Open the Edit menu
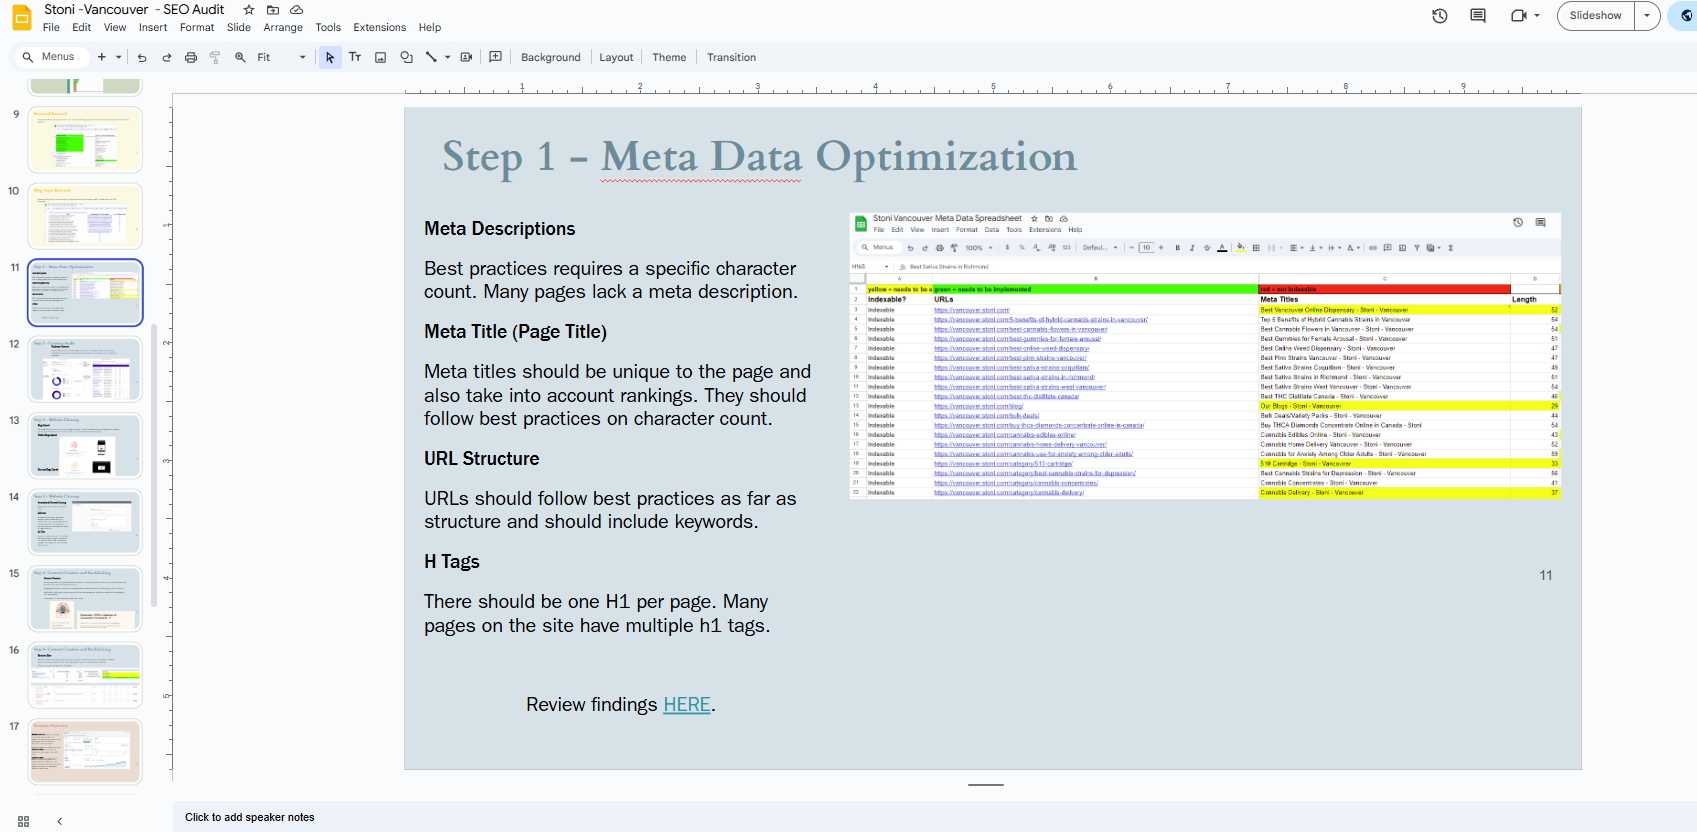Viewport: 1697px width, 832px height. pyautogui.click(x=82, y=28)
